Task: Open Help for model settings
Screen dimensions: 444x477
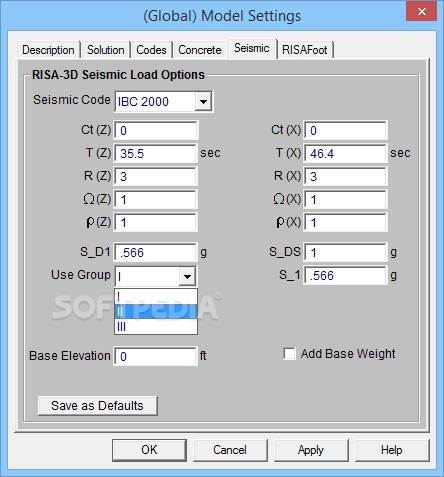Action: pyautogui.click(x=392, y=450)
